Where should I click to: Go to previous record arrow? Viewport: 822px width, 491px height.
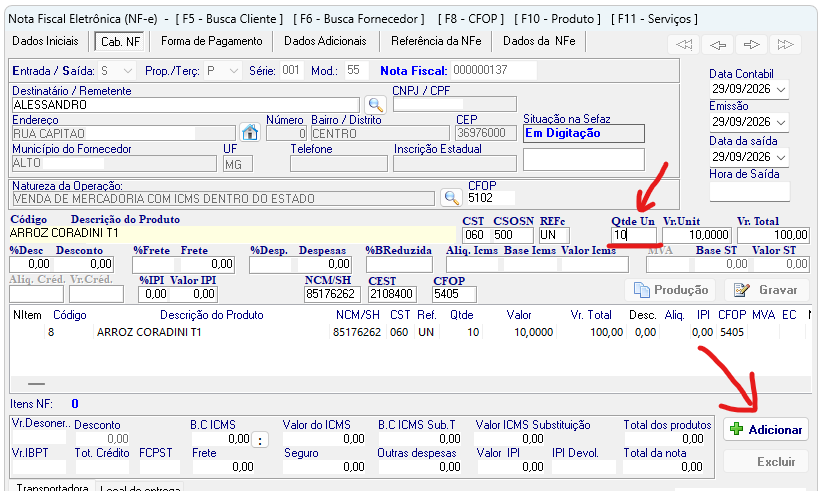click(717, 45)
